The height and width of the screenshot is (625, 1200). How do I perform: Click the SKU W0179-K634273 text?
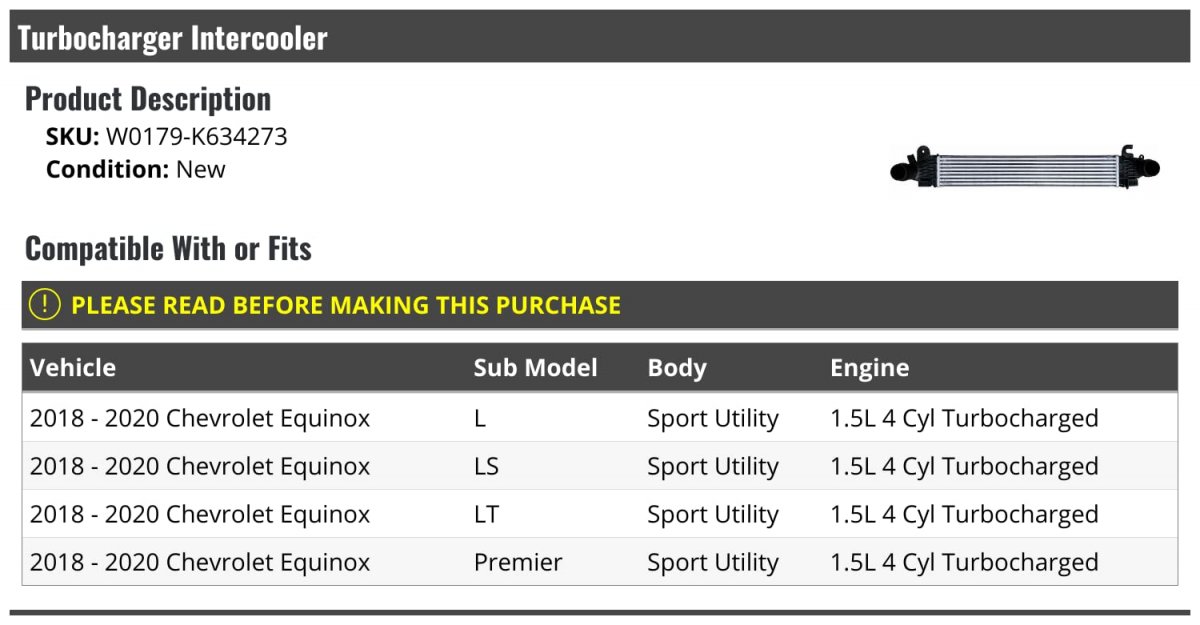pyautogui.click(x=167, y=137)
